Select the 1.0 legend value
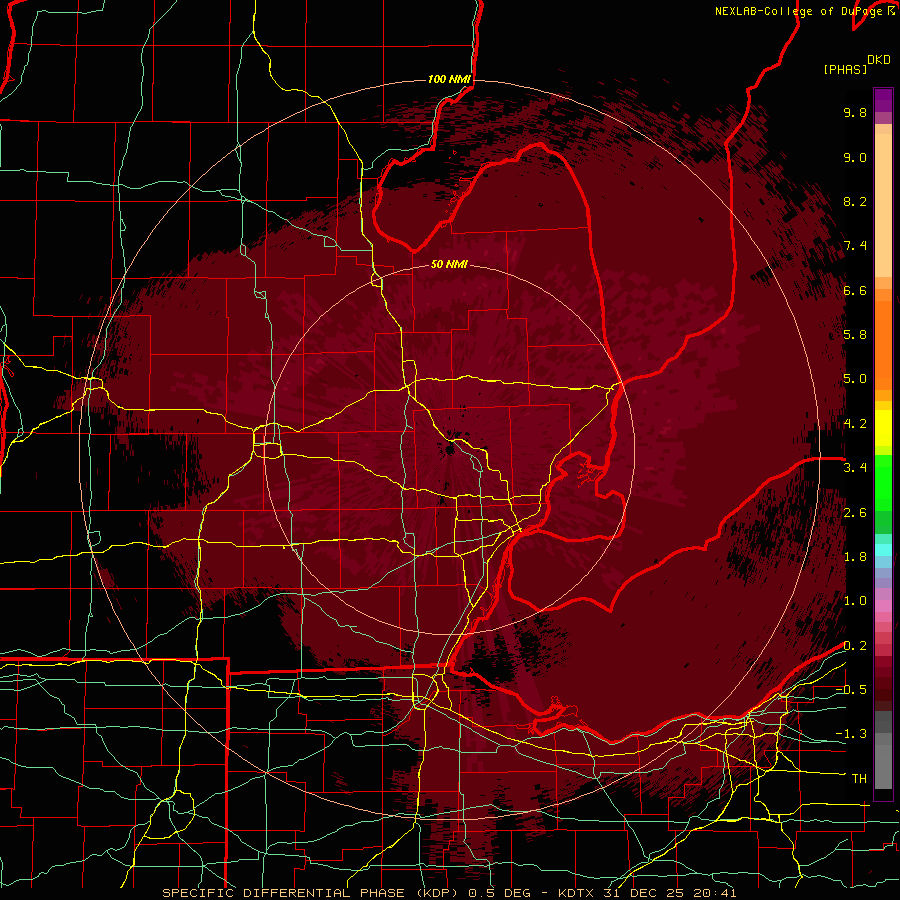Screen dimensions: 900x900 click(855, 601)
